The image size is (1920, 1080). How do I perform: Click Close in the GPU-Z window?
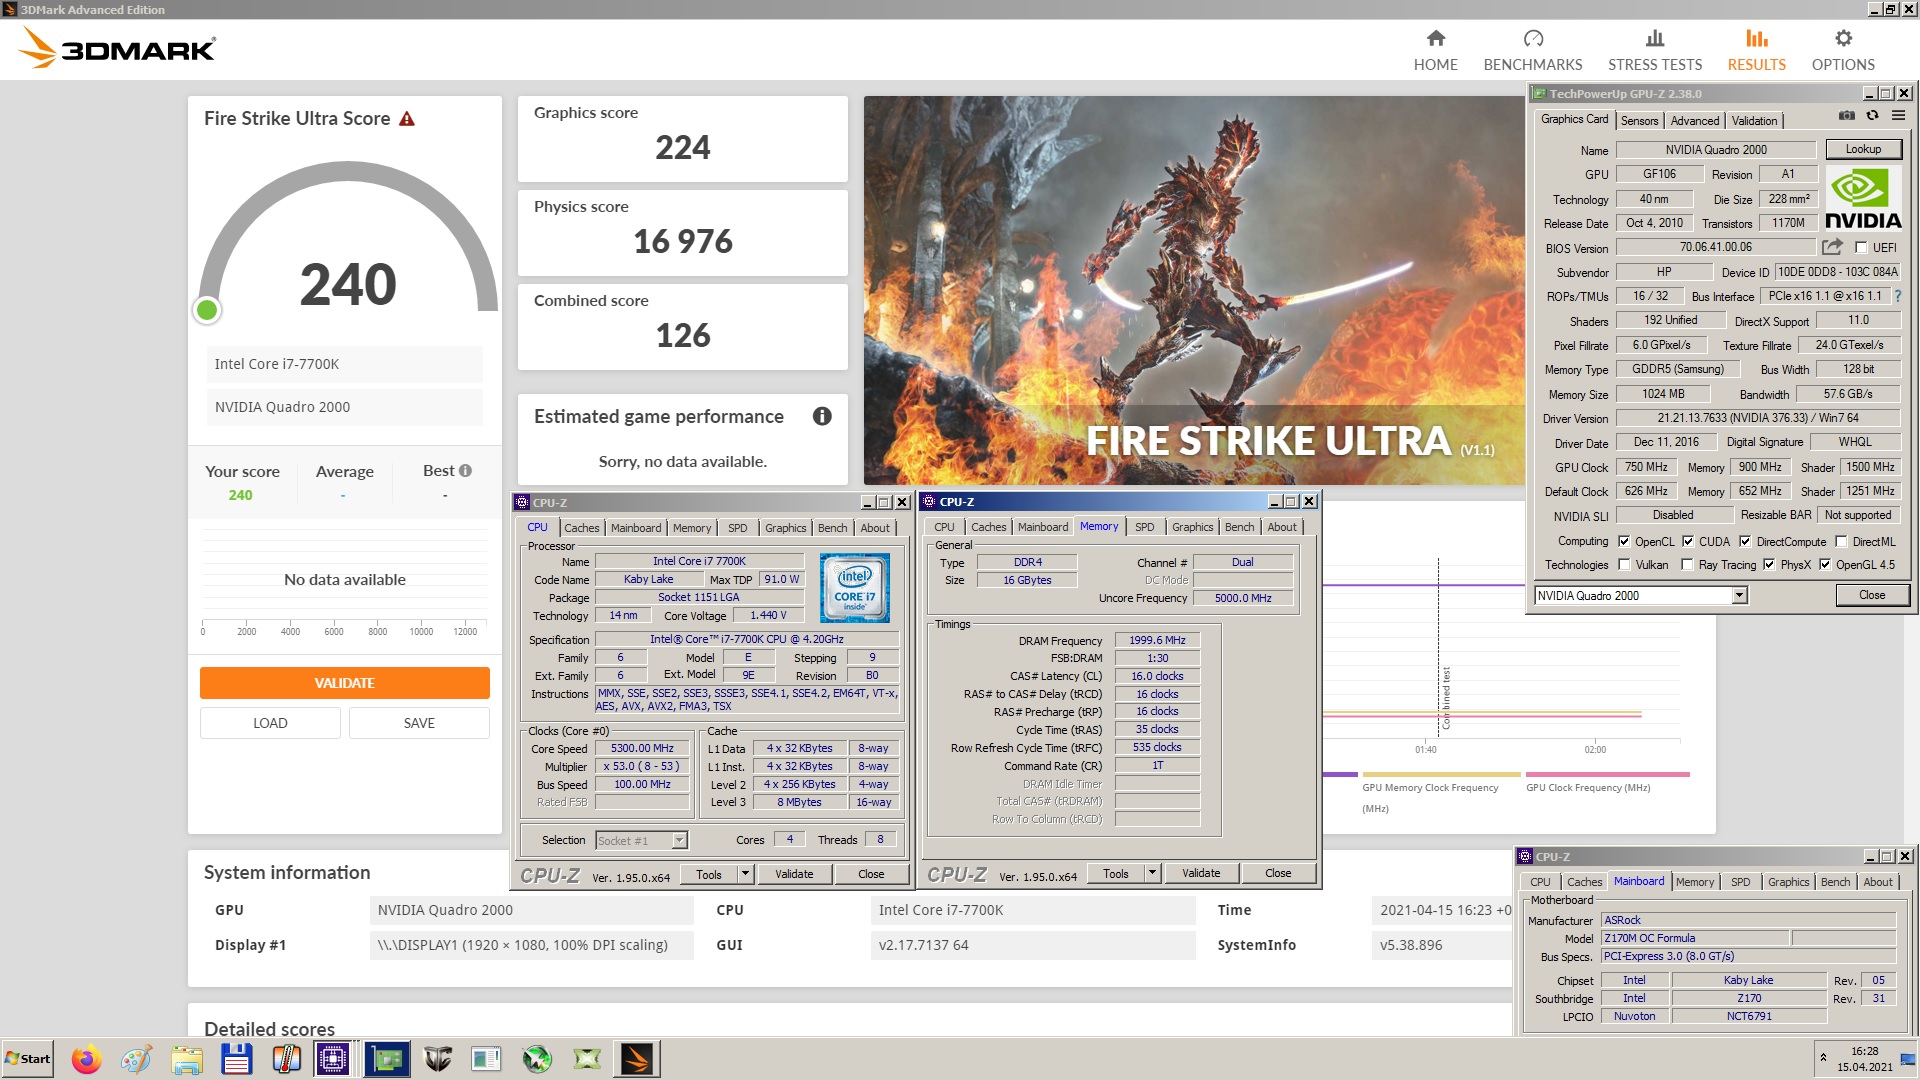click(1872, 595)
